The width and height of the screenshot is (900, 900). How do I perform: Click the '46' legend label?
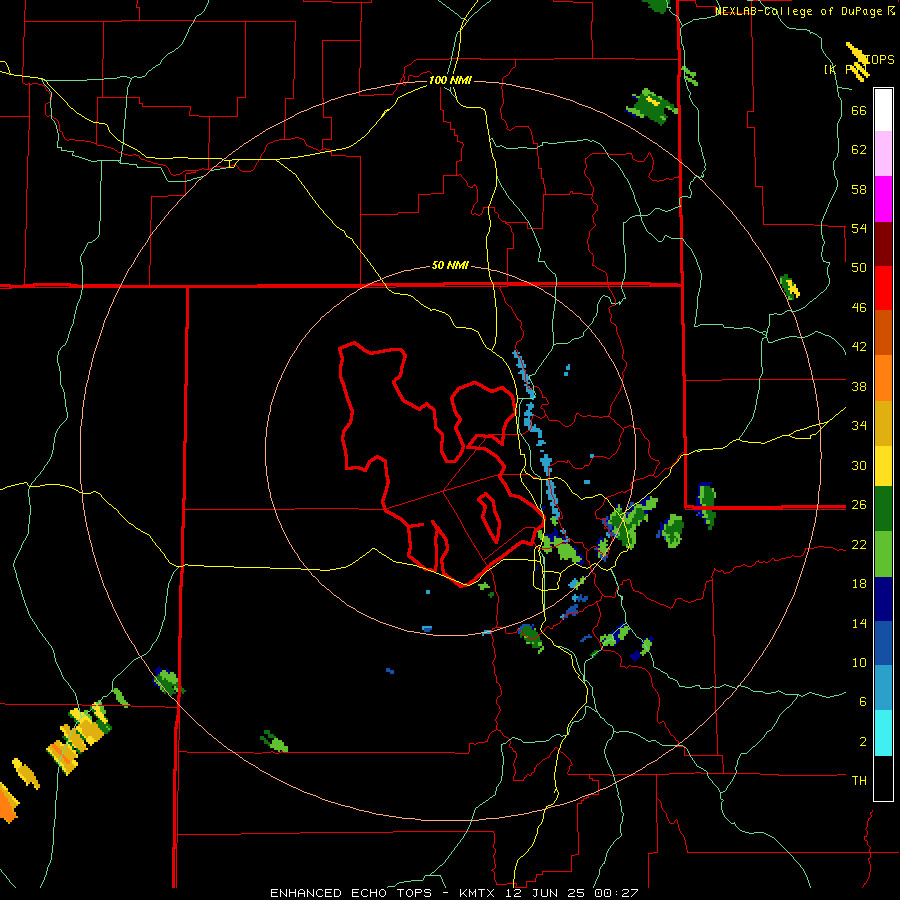pos(859,308)
